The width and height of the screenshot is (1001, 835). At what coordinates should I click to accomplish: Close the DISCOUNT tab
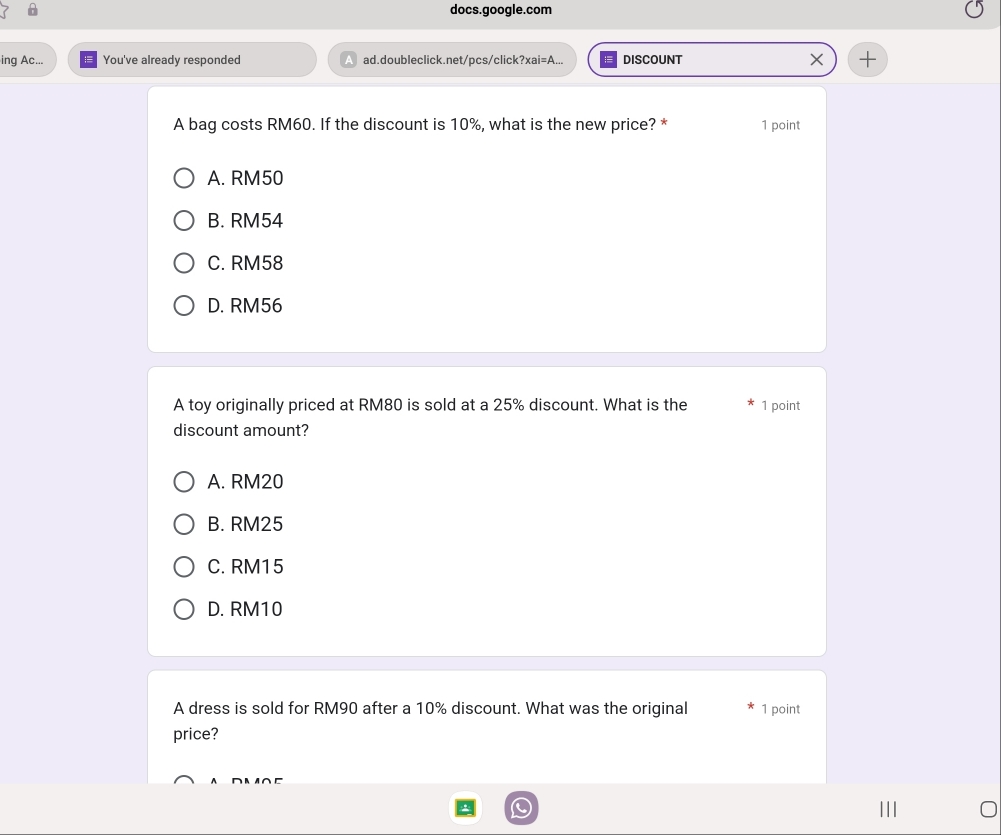coord(816,60)
